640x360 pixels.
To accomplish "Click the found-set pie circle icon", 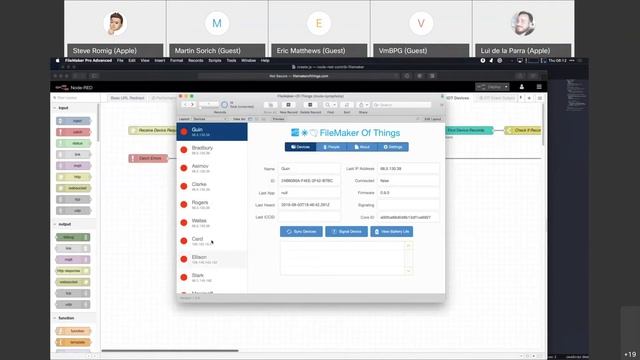I will (224, 105).
